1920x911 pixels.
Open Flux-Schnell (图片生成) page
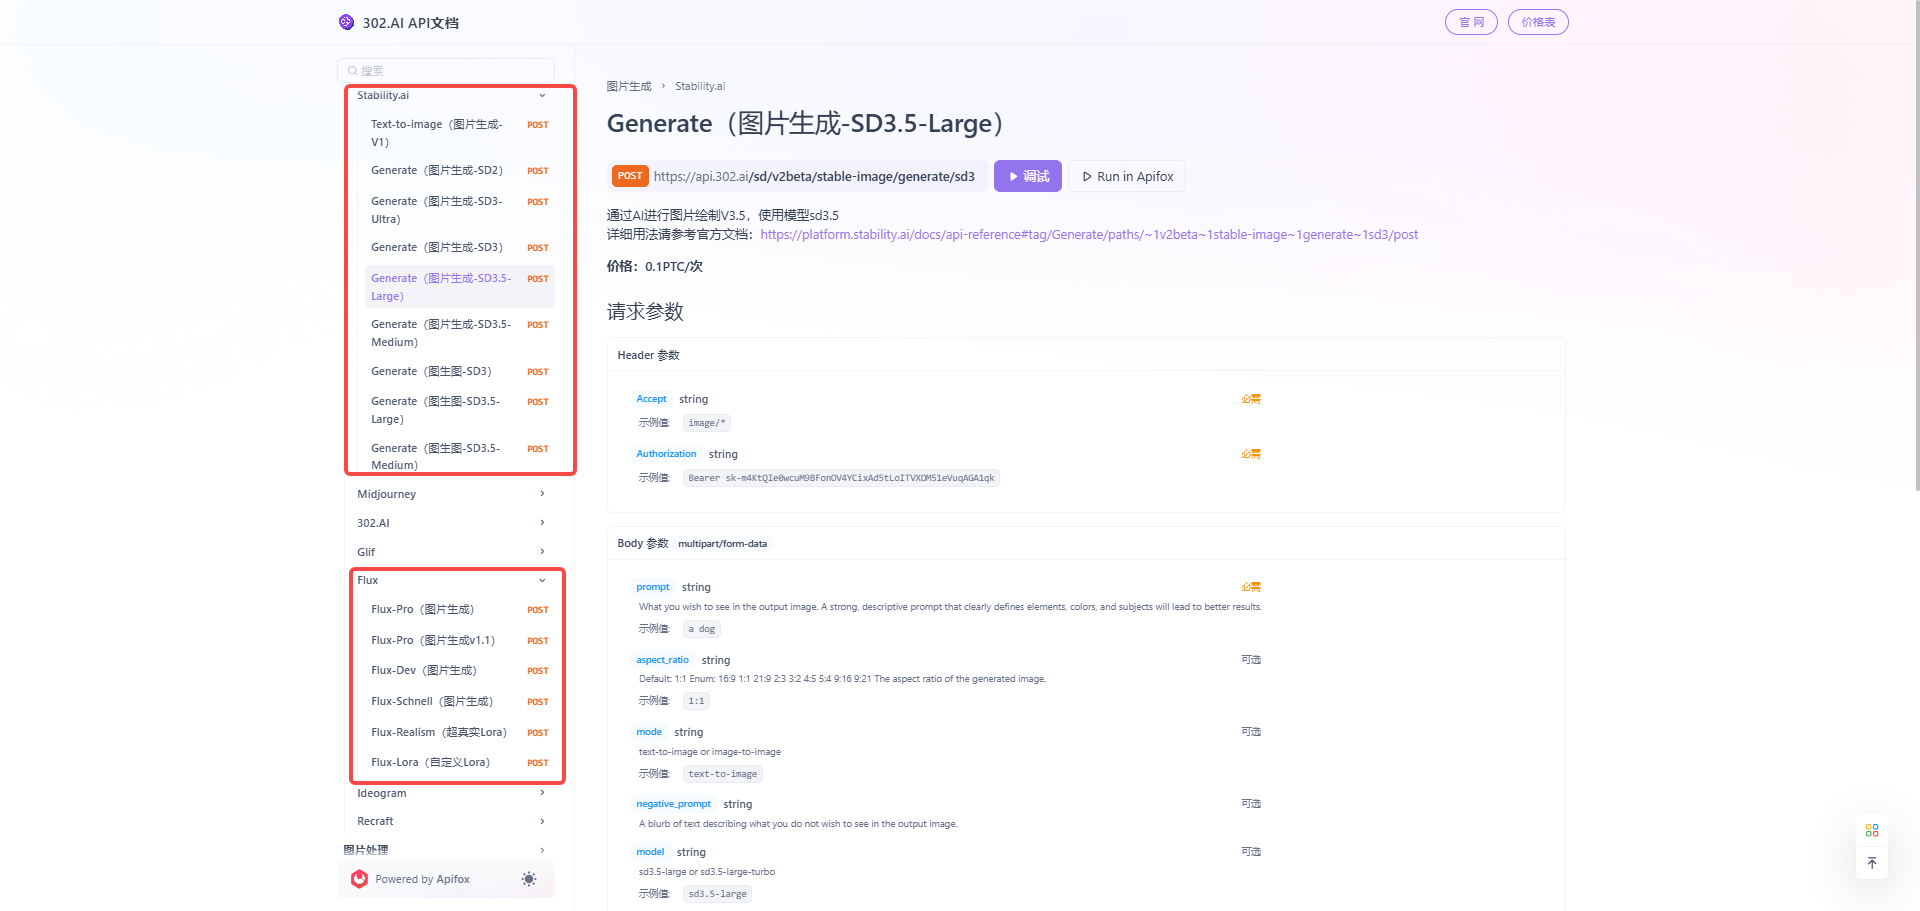click(458, 702)
